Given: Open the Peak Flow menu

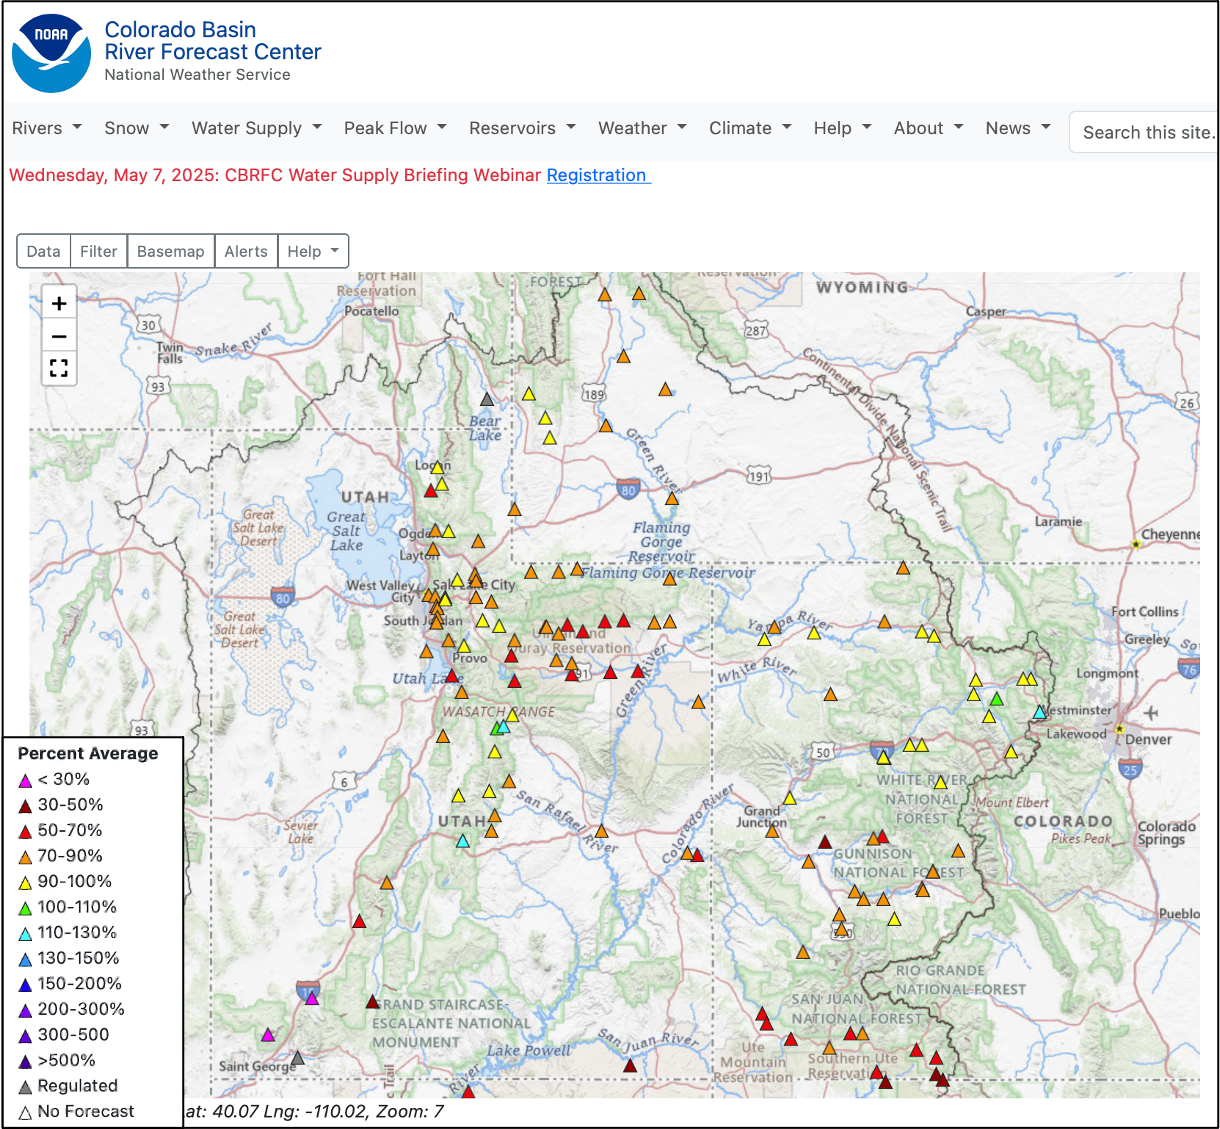Looking at the screenshot, I should coord(394,128).
